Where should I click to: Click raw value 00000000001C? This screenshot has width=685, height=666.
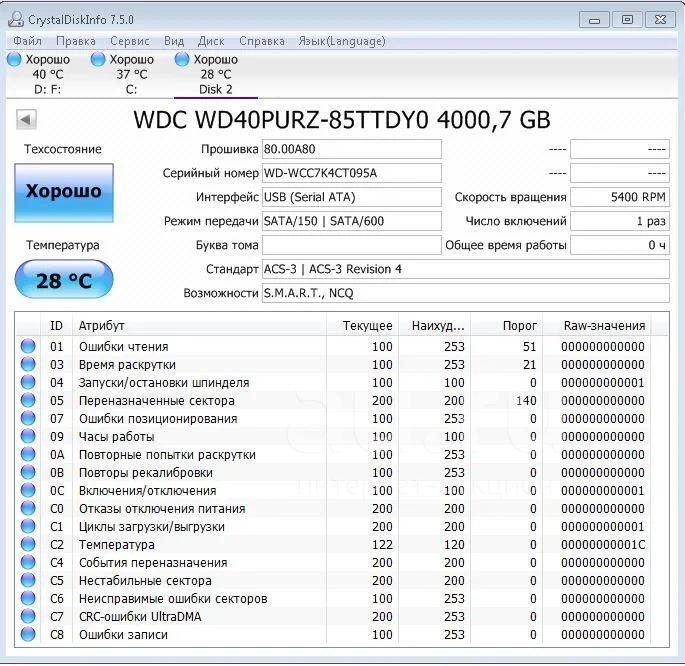click(x=603, y=545)
